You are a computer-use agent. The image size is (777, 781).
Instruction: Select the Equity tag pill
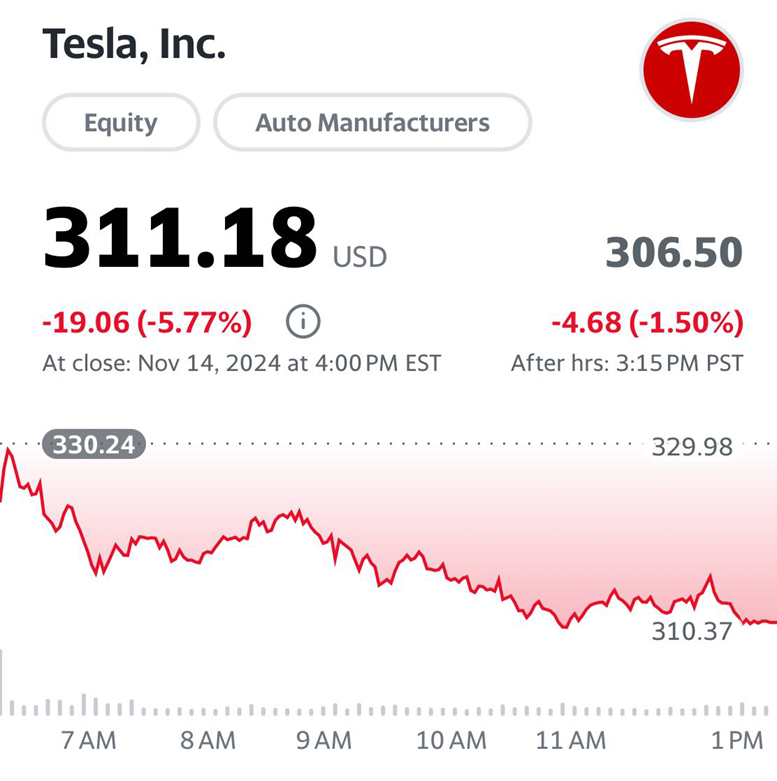(x=121, y=122)
